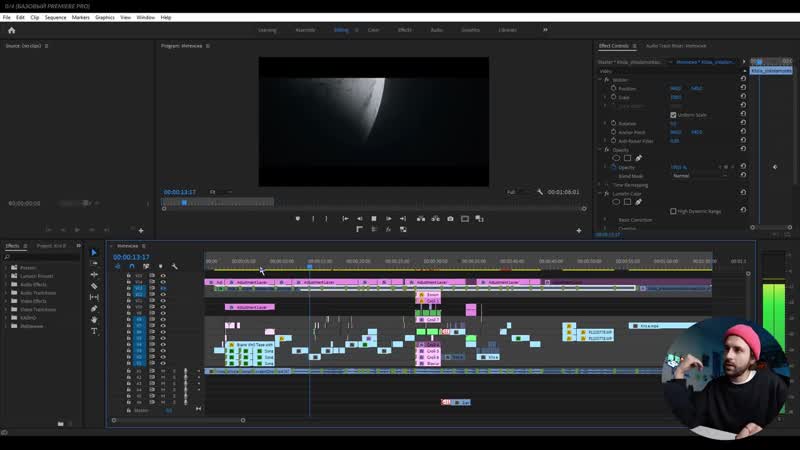Screen dimensions: 800x450
Task: Toggle timeline Snap magnet
Action: click(132, 266)
